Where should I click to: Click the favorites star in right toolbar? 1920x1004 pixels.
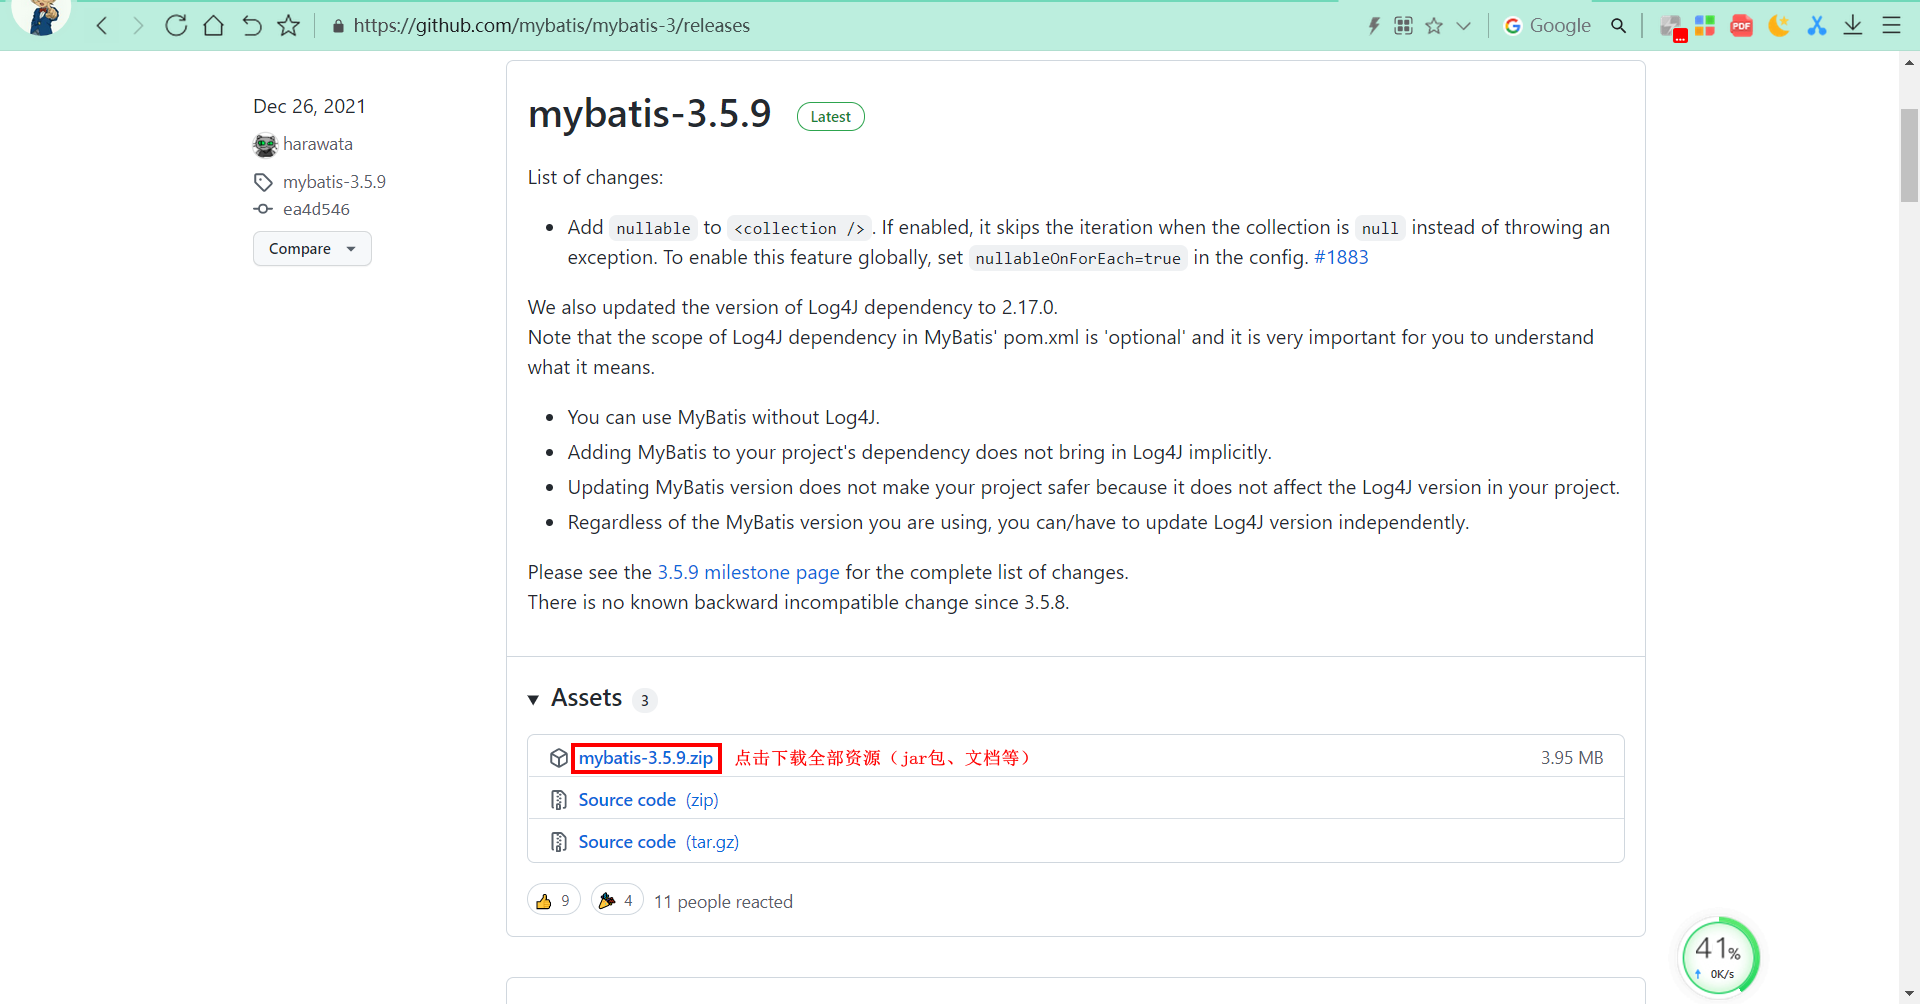(x=1434, y=26)
